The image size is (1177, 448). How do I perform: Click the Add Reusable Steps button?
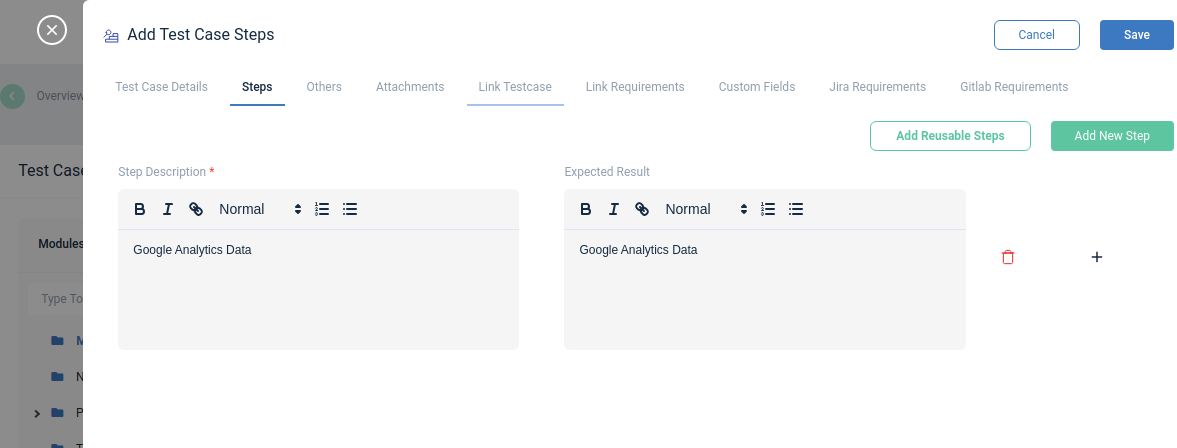click(x=950, y=136)
